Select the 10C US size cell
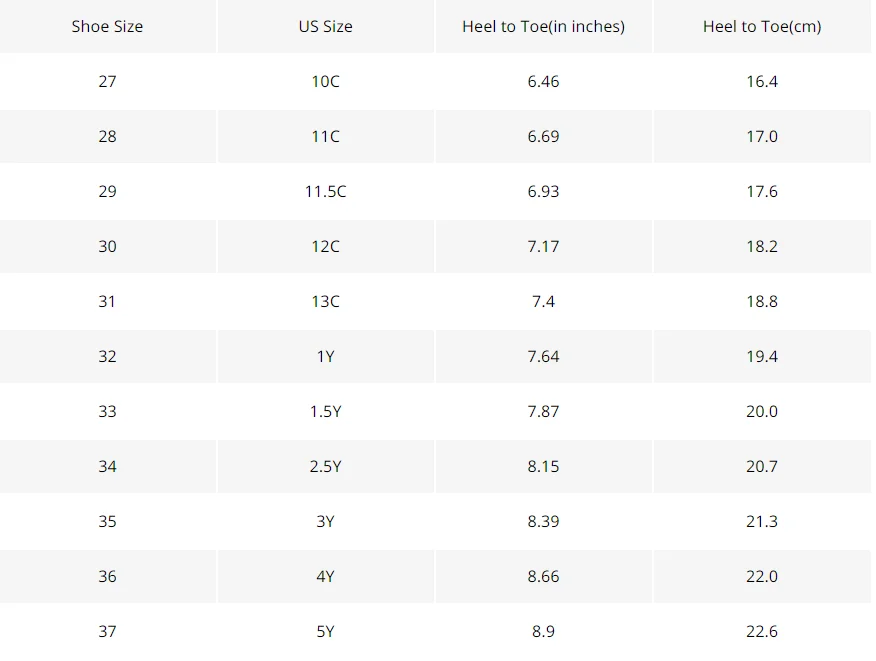876x661 pixels. point(326,82)
